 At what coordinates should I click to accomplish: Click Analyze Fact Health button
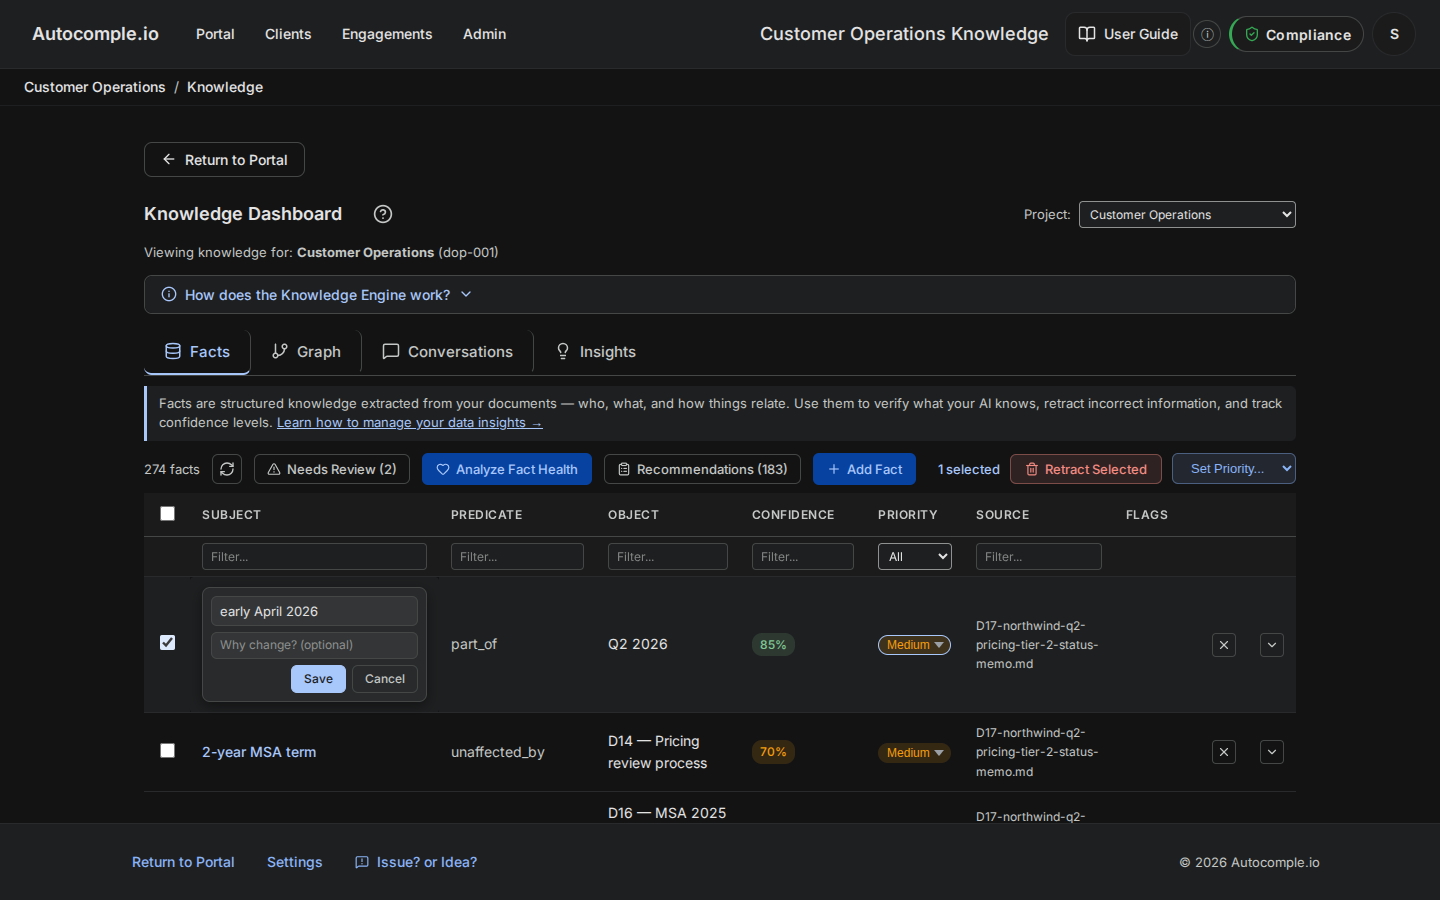507,469
